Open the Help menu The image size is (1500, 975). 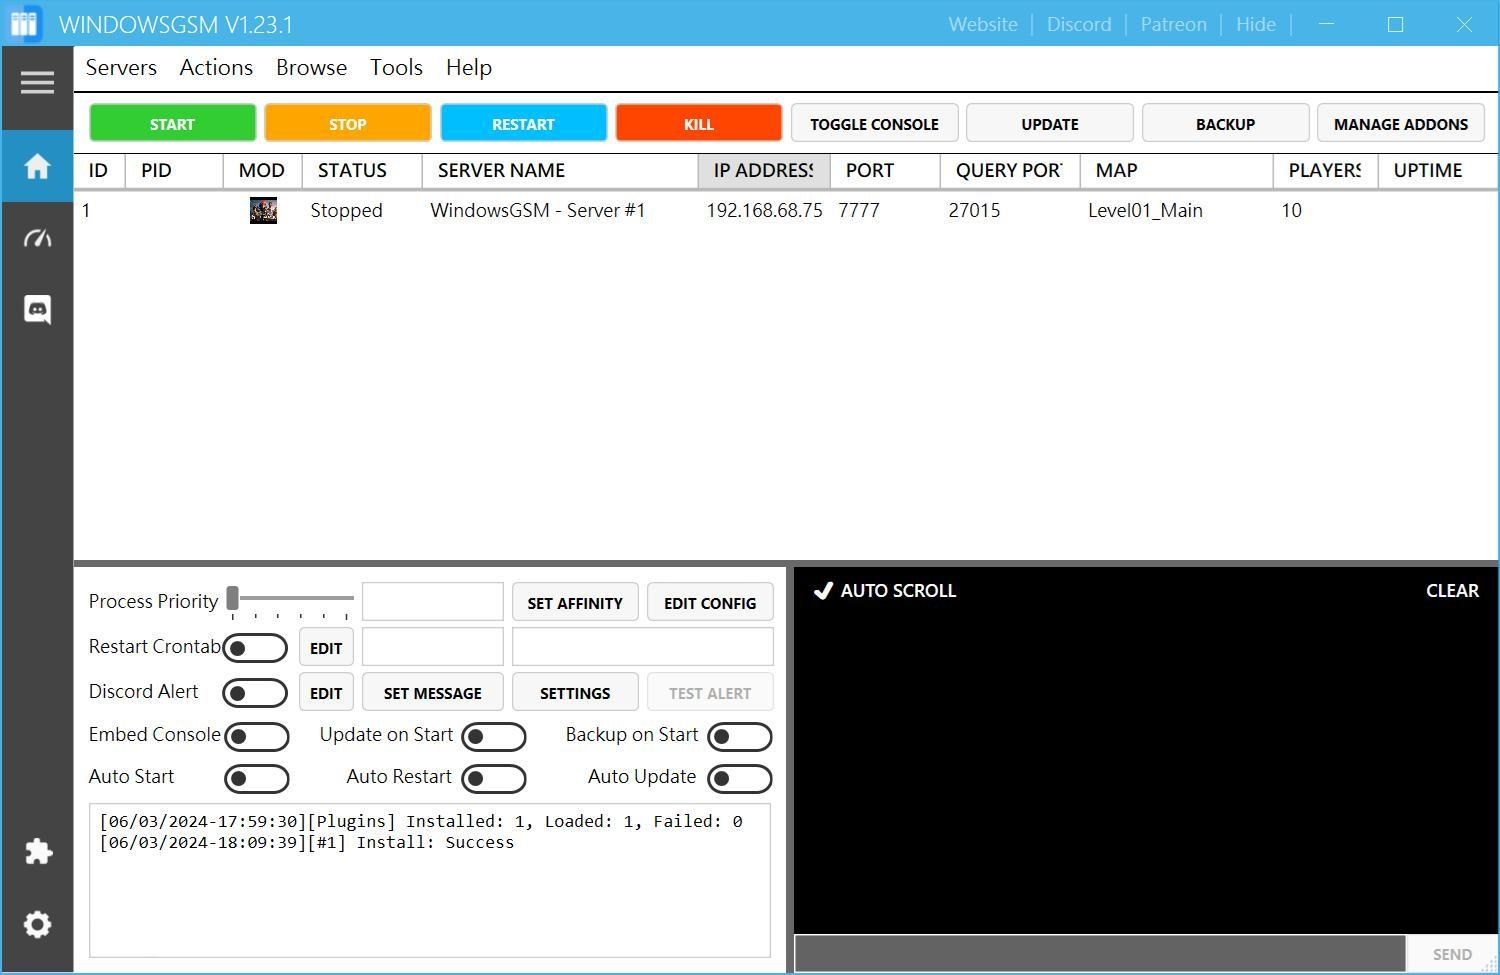(x=469, y=68)
